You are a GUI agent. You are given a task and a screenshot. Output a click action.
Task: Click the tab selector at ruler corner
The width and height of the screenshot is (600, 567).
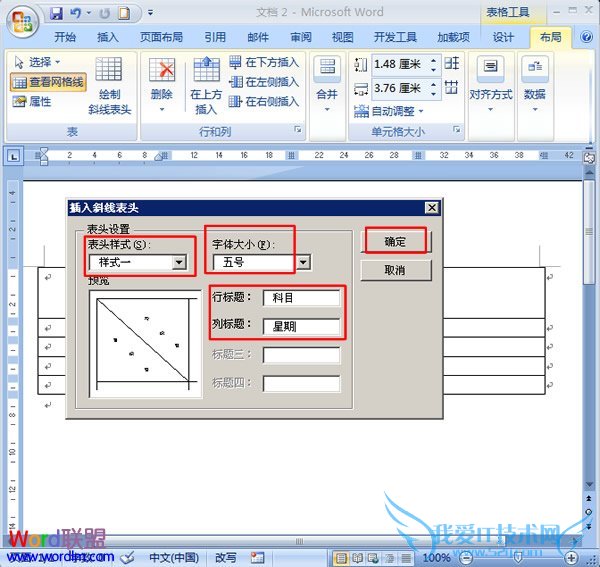coord(14,156)
